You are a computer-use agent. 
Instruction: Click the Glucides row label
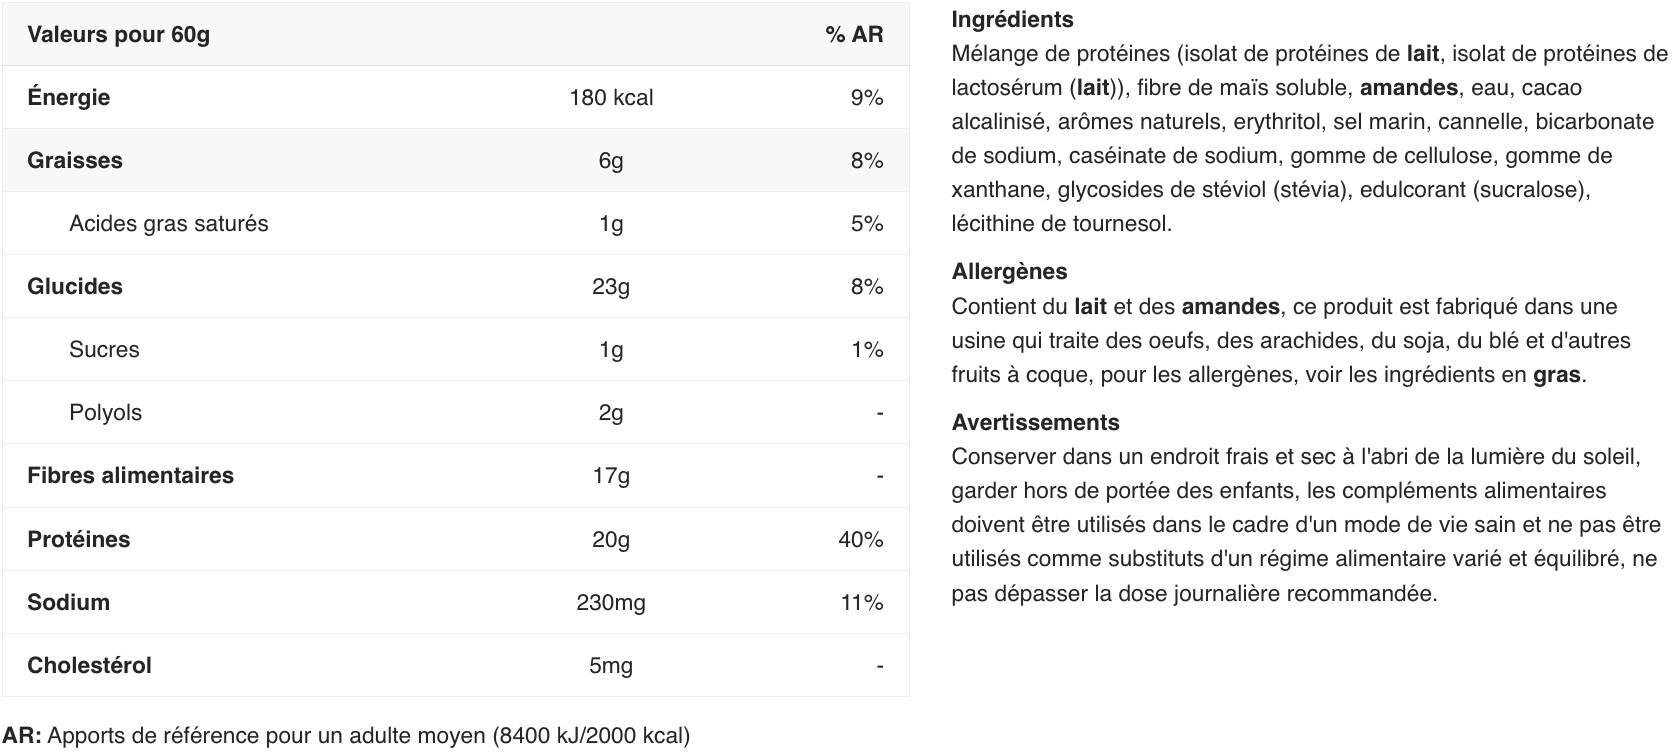tap(74, 287)
